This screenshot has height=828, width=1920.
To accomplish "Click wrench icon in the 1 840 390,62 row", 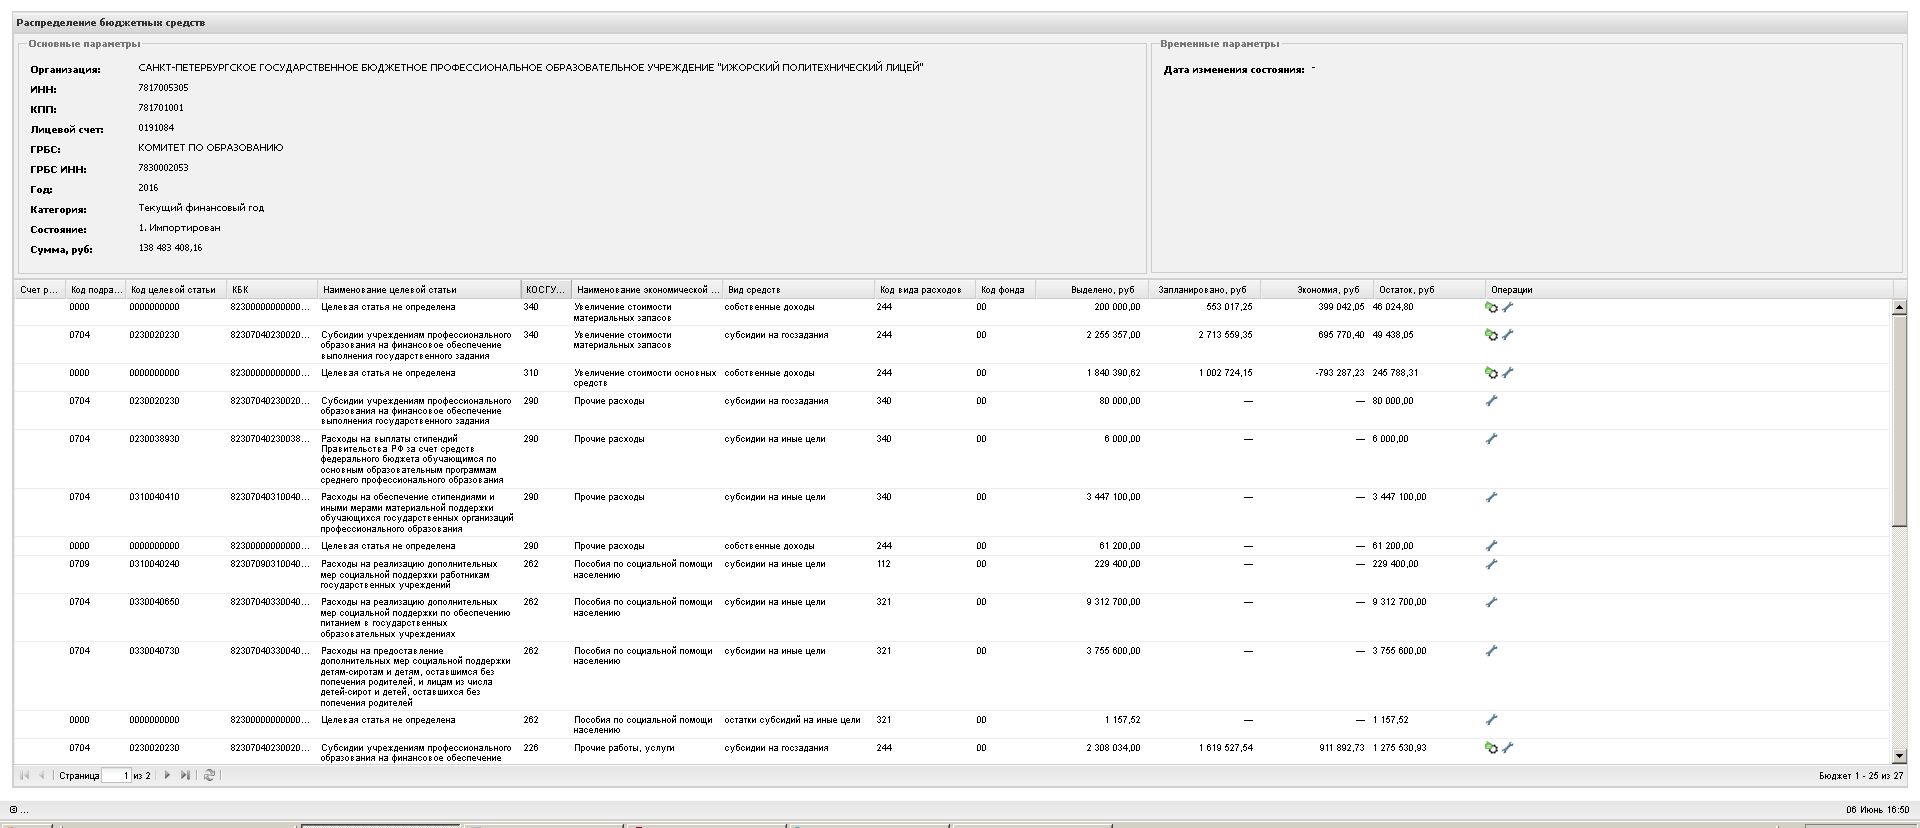I will (x=1508, y=373).
